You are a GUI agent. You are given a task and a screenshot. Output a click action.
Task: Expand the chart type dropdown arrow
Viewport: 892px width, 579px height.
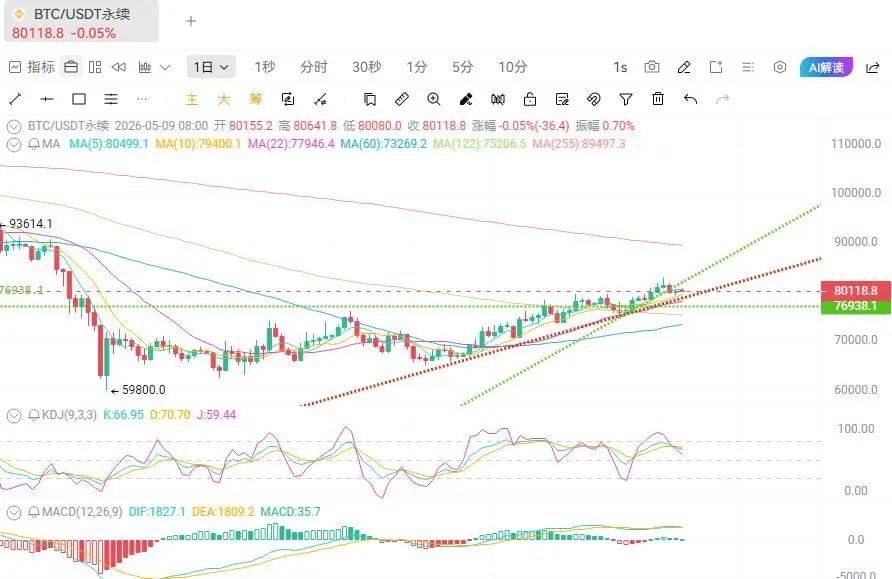[x=165, y=68]
